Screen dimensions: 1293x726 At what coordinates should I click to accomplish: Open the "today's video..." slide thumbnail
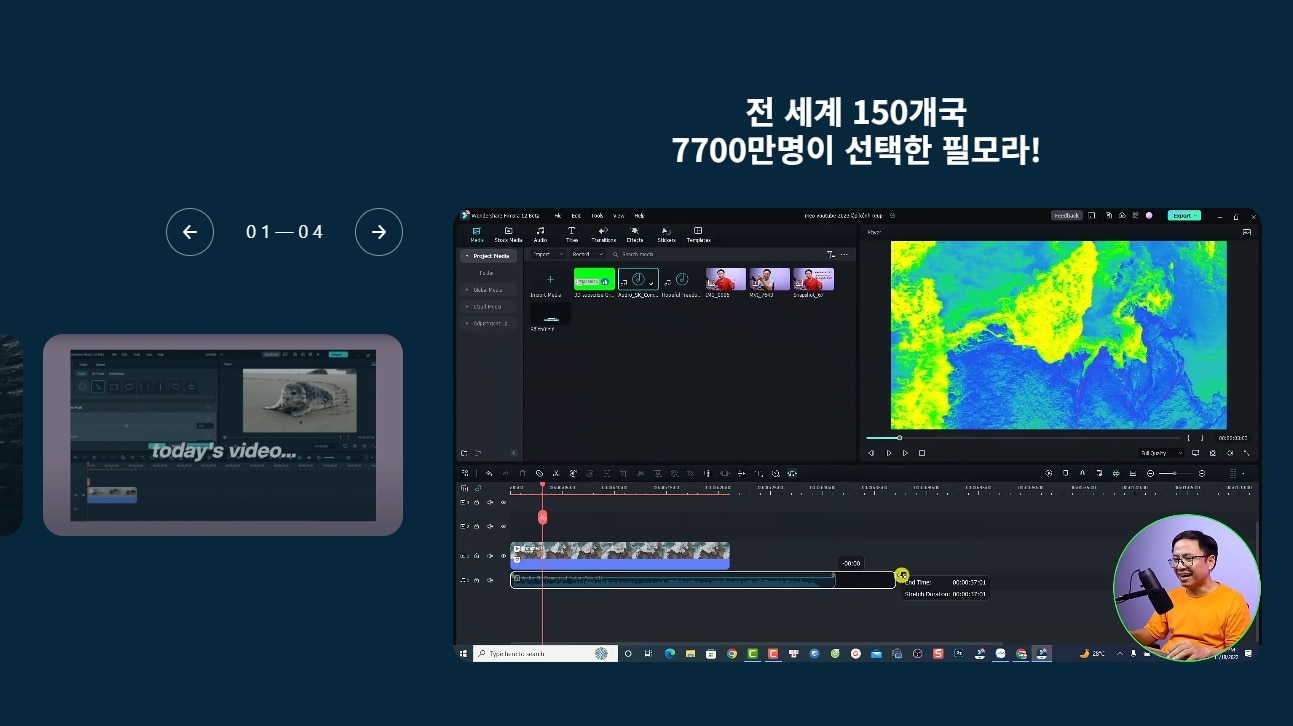[223, 435]
